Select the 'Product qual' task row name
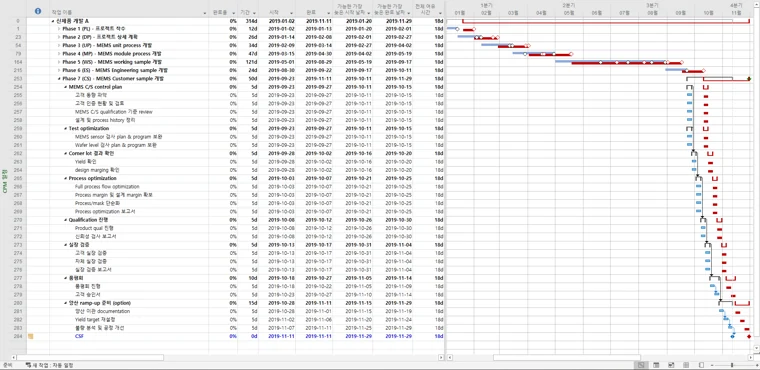This screenshot has width=760, height=370. (x=94, y=228)
